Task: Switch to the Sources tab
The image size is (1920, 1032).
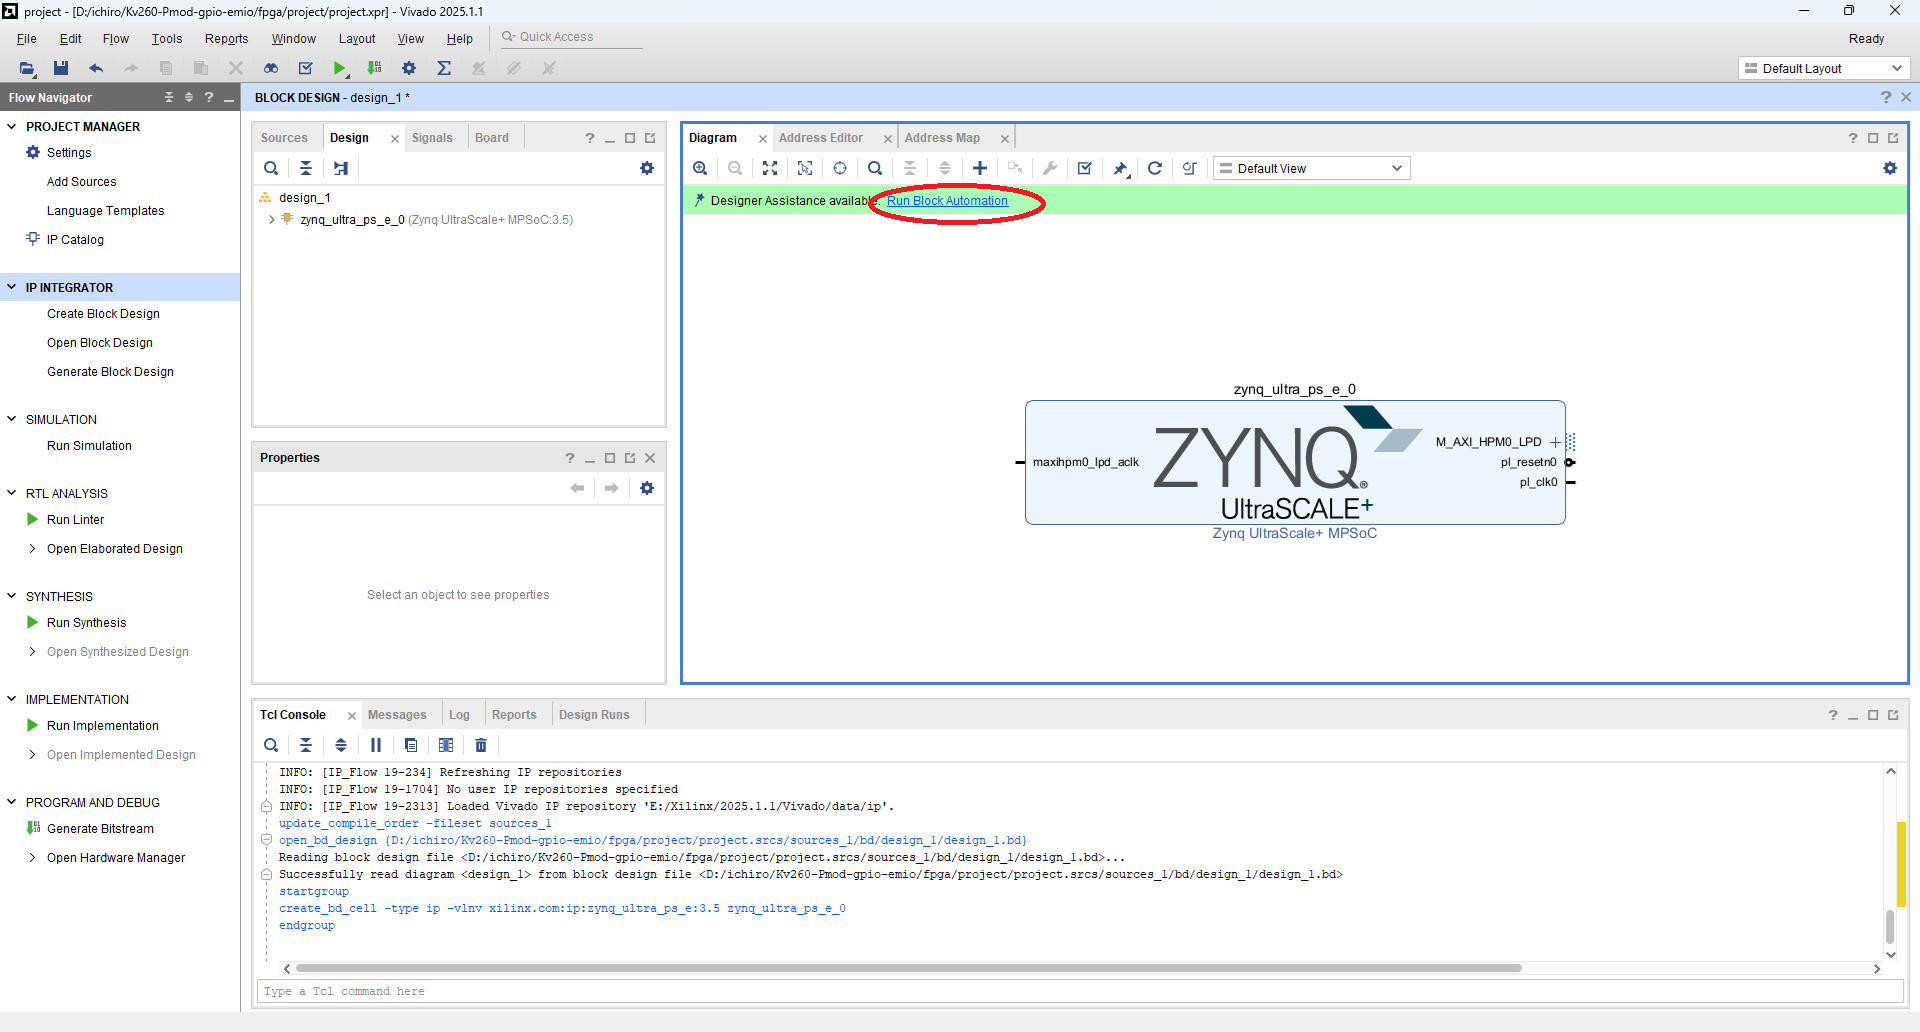Action: tap(284, 138)
